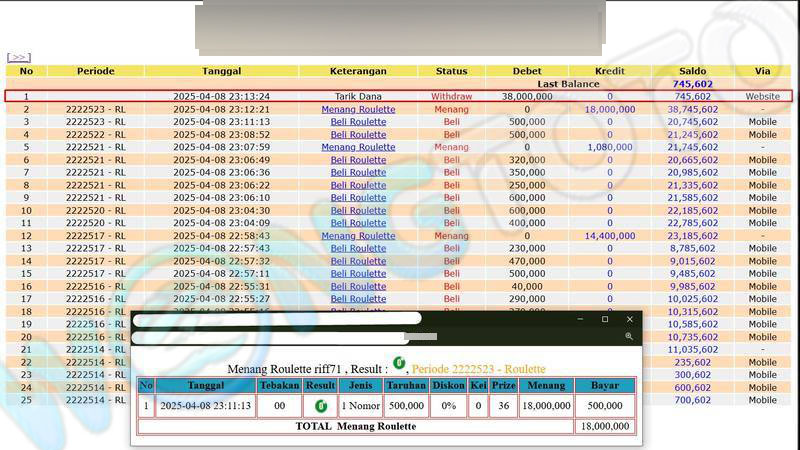Open Menang Roulette entry dated 22:58:43
The width and height of the screenshot is (800, 450).
click(x=358, y=236)
